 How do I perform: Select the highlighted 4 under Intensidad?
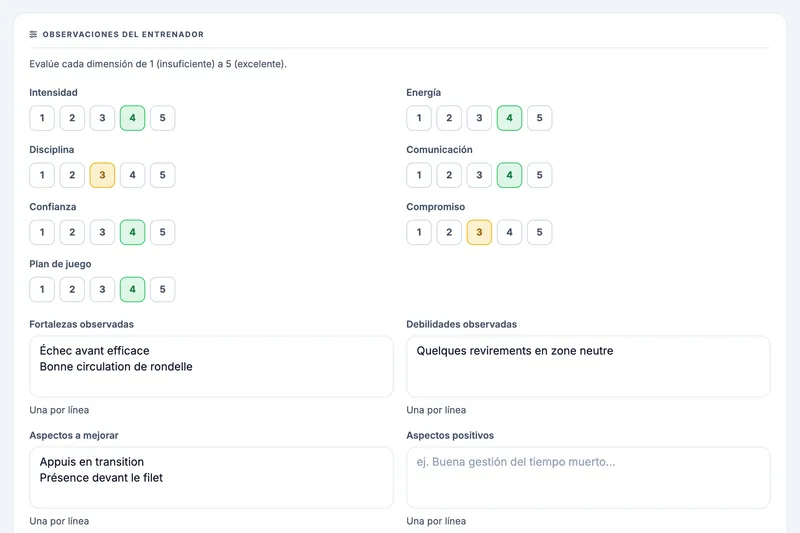pos(132,118)
